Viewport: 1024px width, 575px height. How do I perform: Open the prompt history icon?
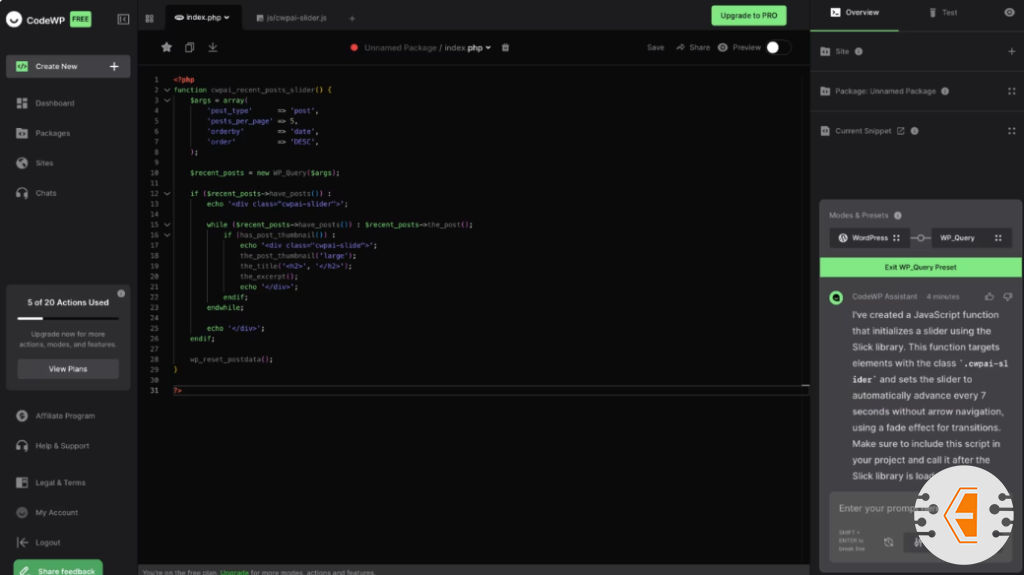pos(888,542)
